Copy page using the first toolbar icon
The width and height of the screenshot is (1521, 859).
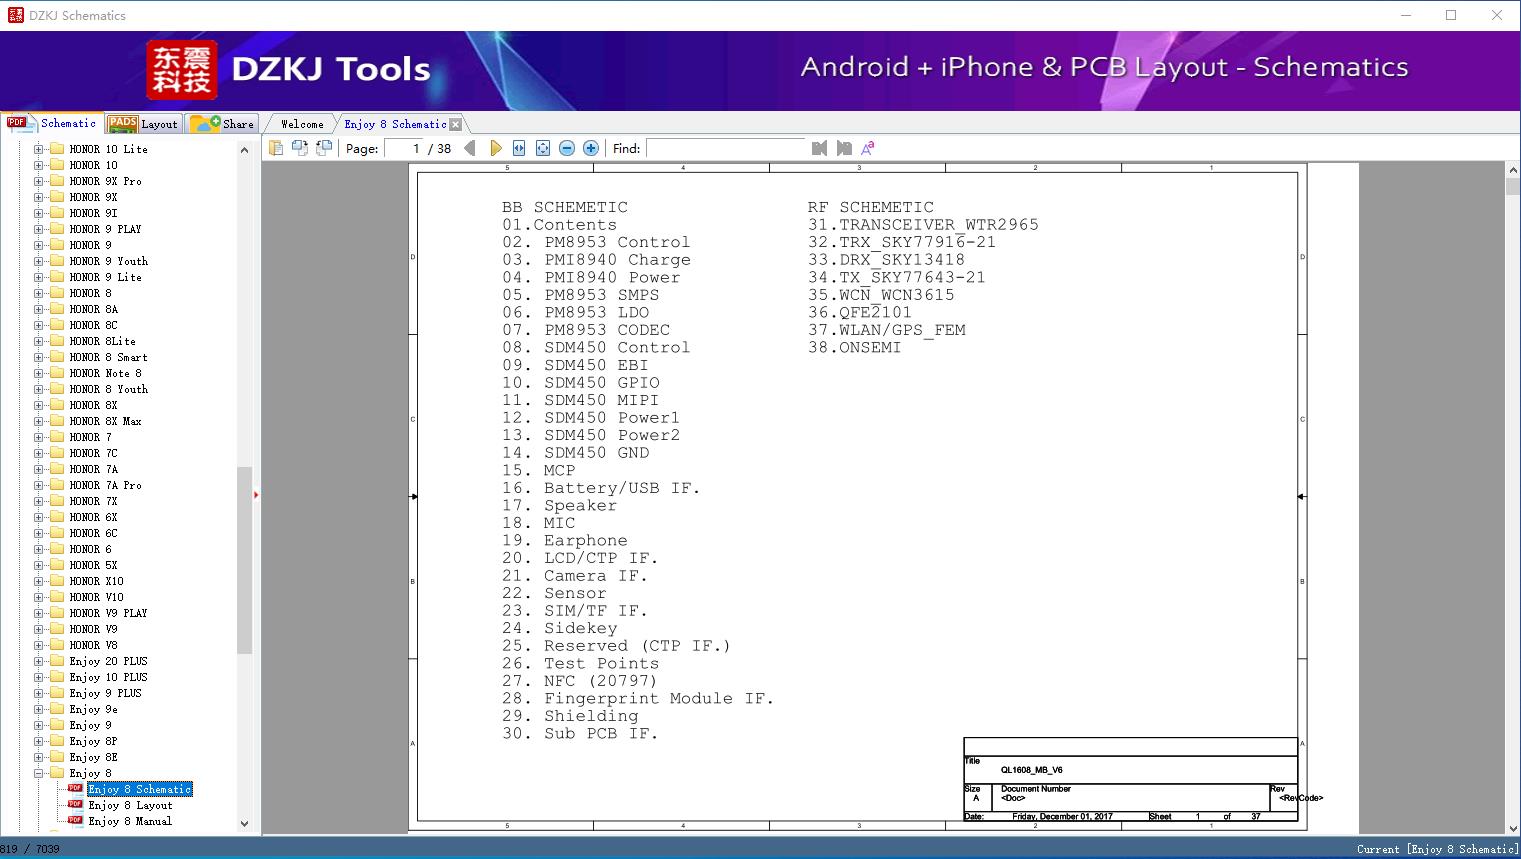pos(276,148)
